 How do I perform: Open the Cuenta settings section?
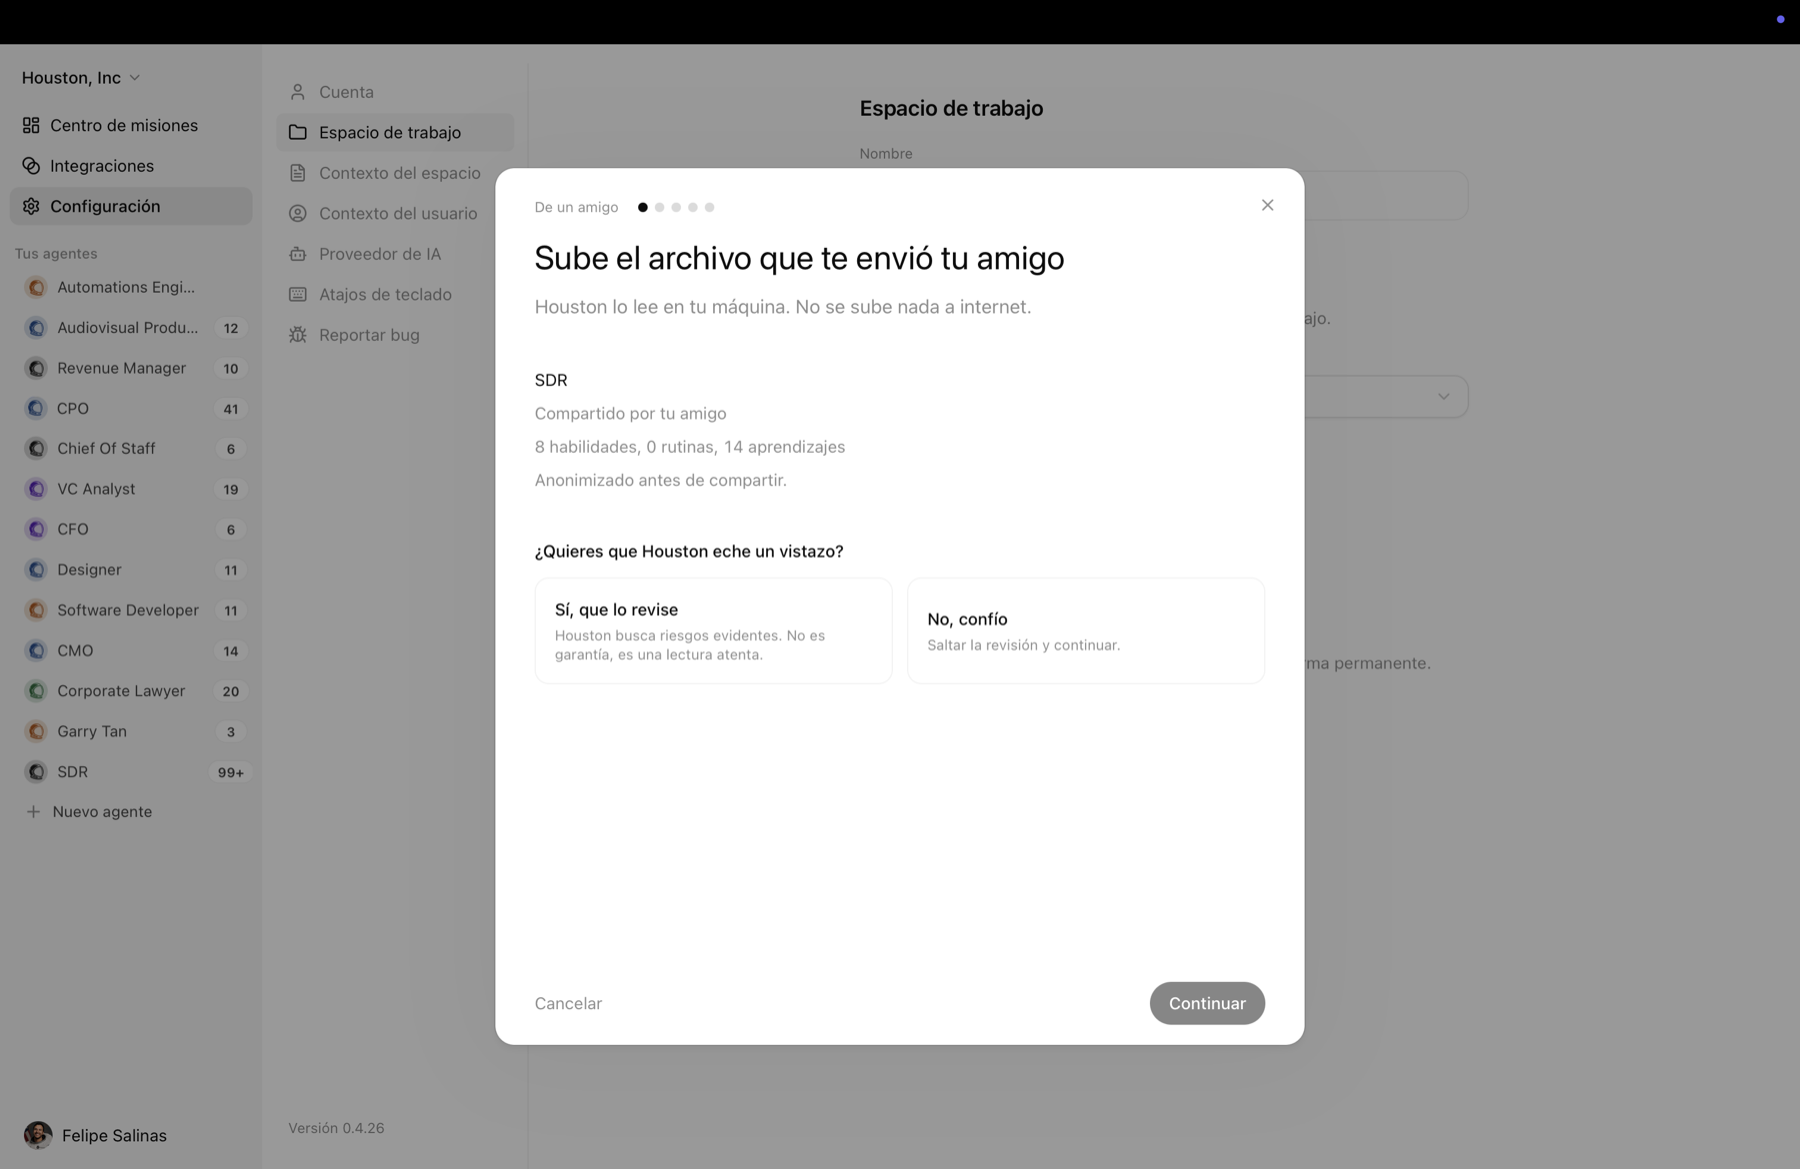pyautogui.click(x=395, y=92)
